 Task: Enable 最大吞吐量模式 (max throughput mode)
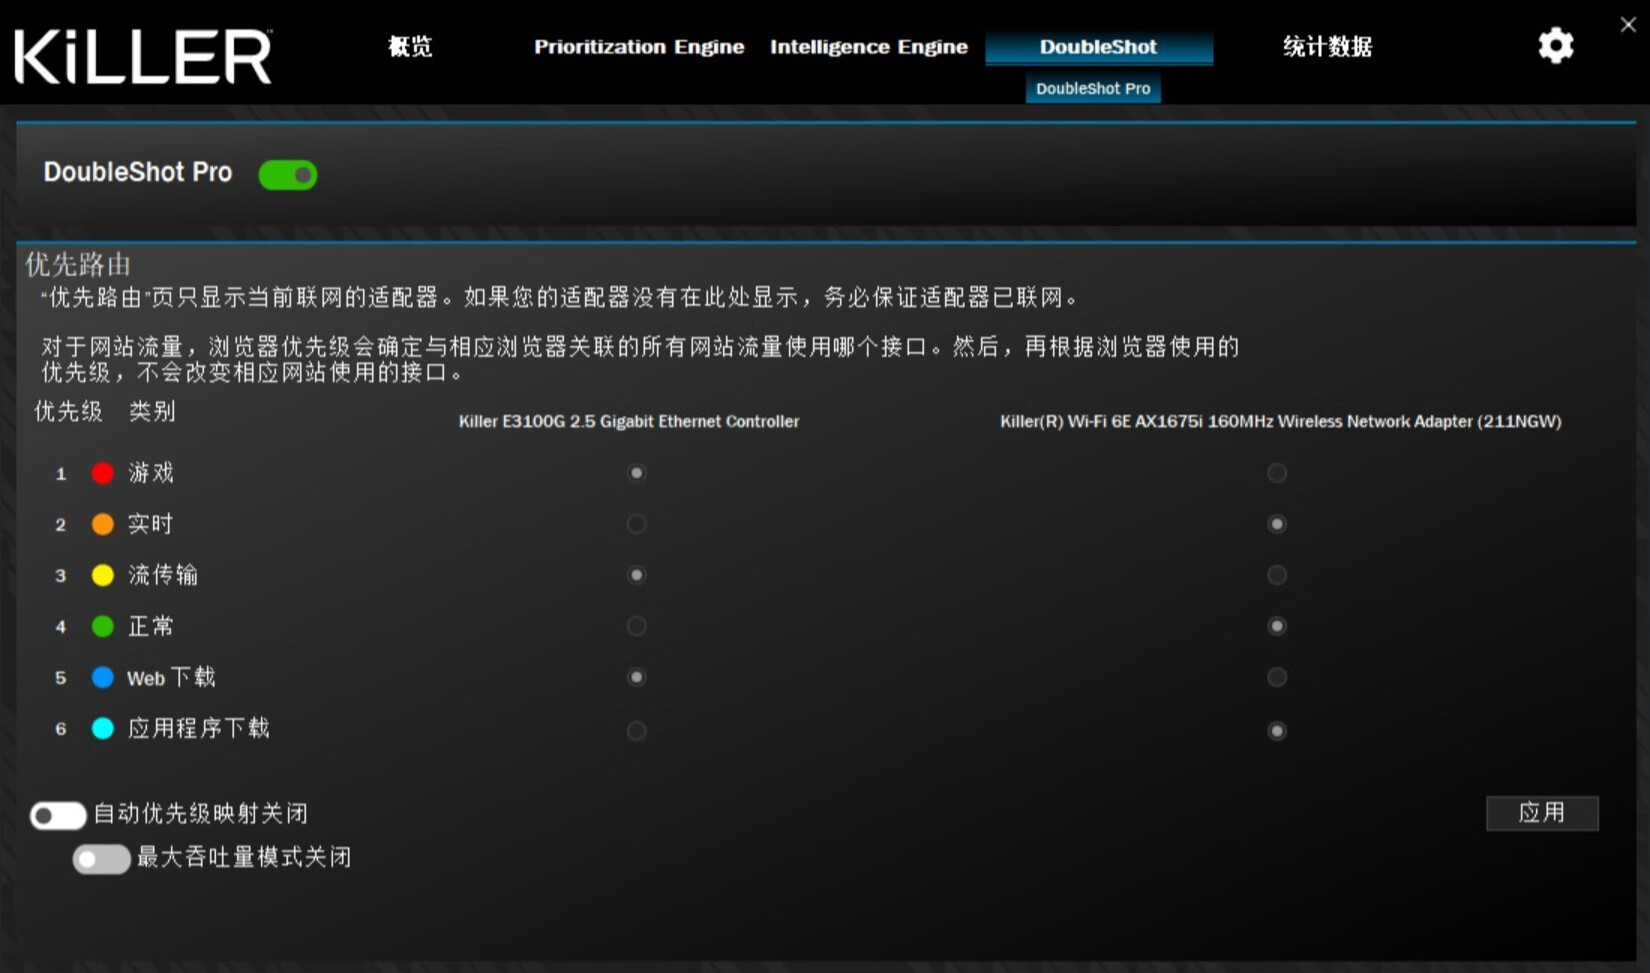pos(101,857)
